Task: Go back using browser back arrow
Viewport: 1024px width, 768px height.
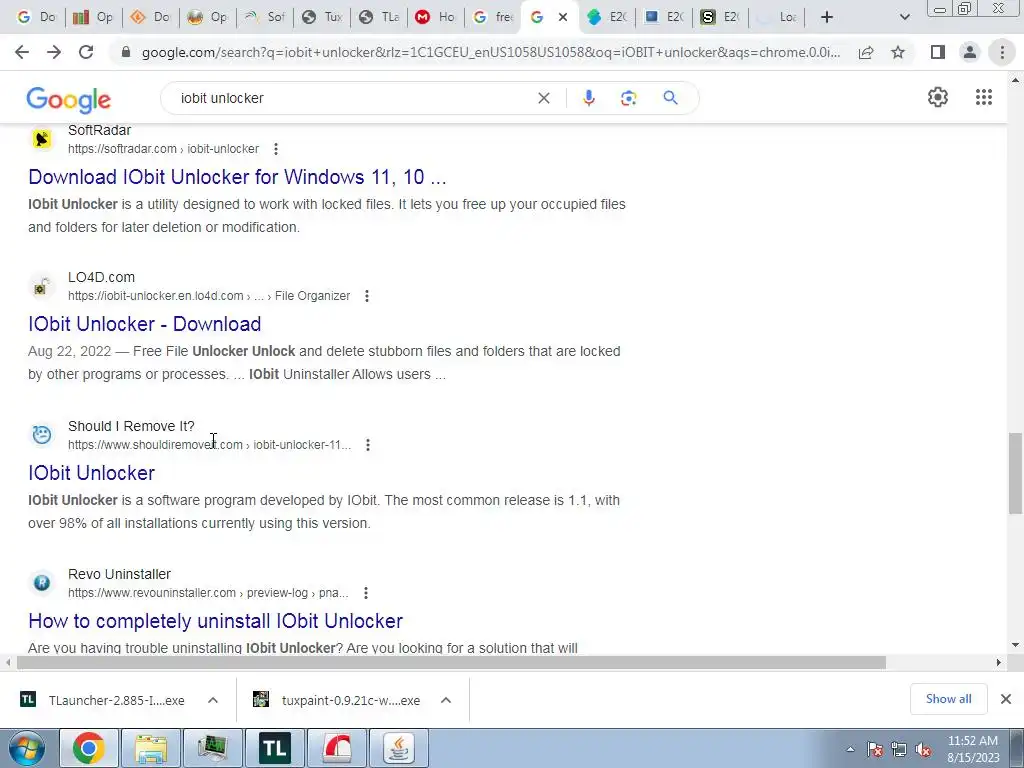Action: coord(22,52)
